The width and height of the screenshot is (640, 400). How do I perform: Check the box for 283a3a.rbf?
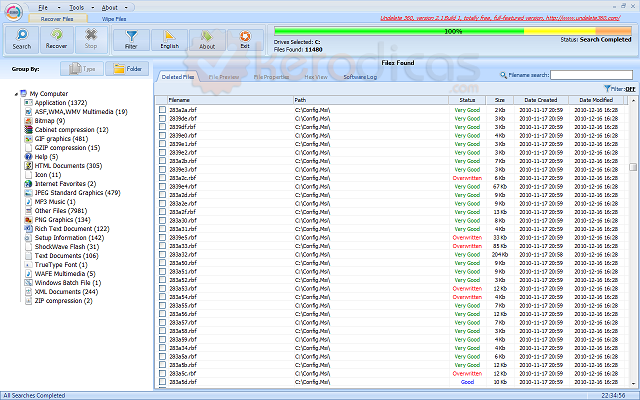(x=163, y=110)
